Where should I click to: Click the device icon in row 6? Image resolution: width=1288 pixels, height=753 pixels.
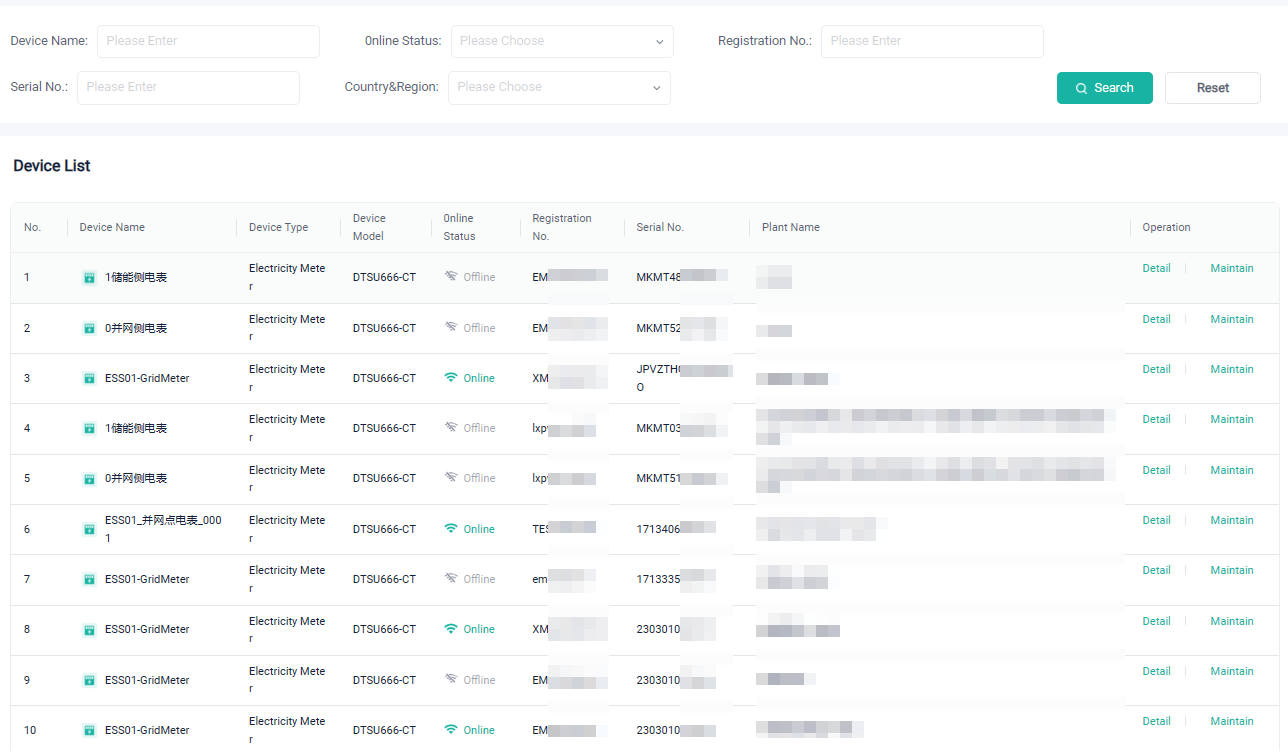tap(89, 529)
